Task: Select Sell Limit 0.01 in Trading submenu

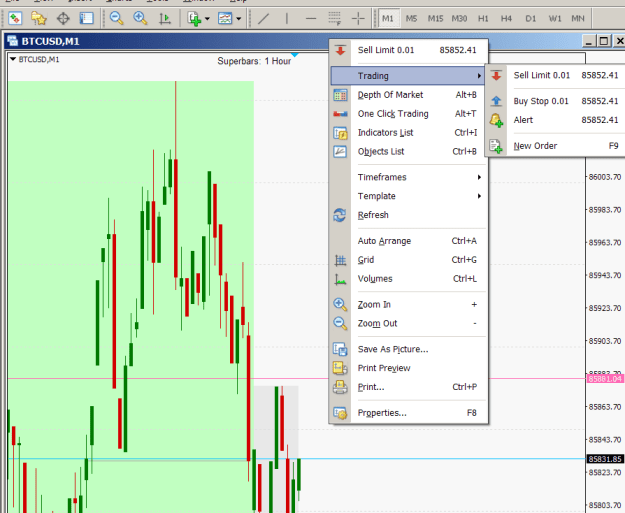Action: (556, 75)
